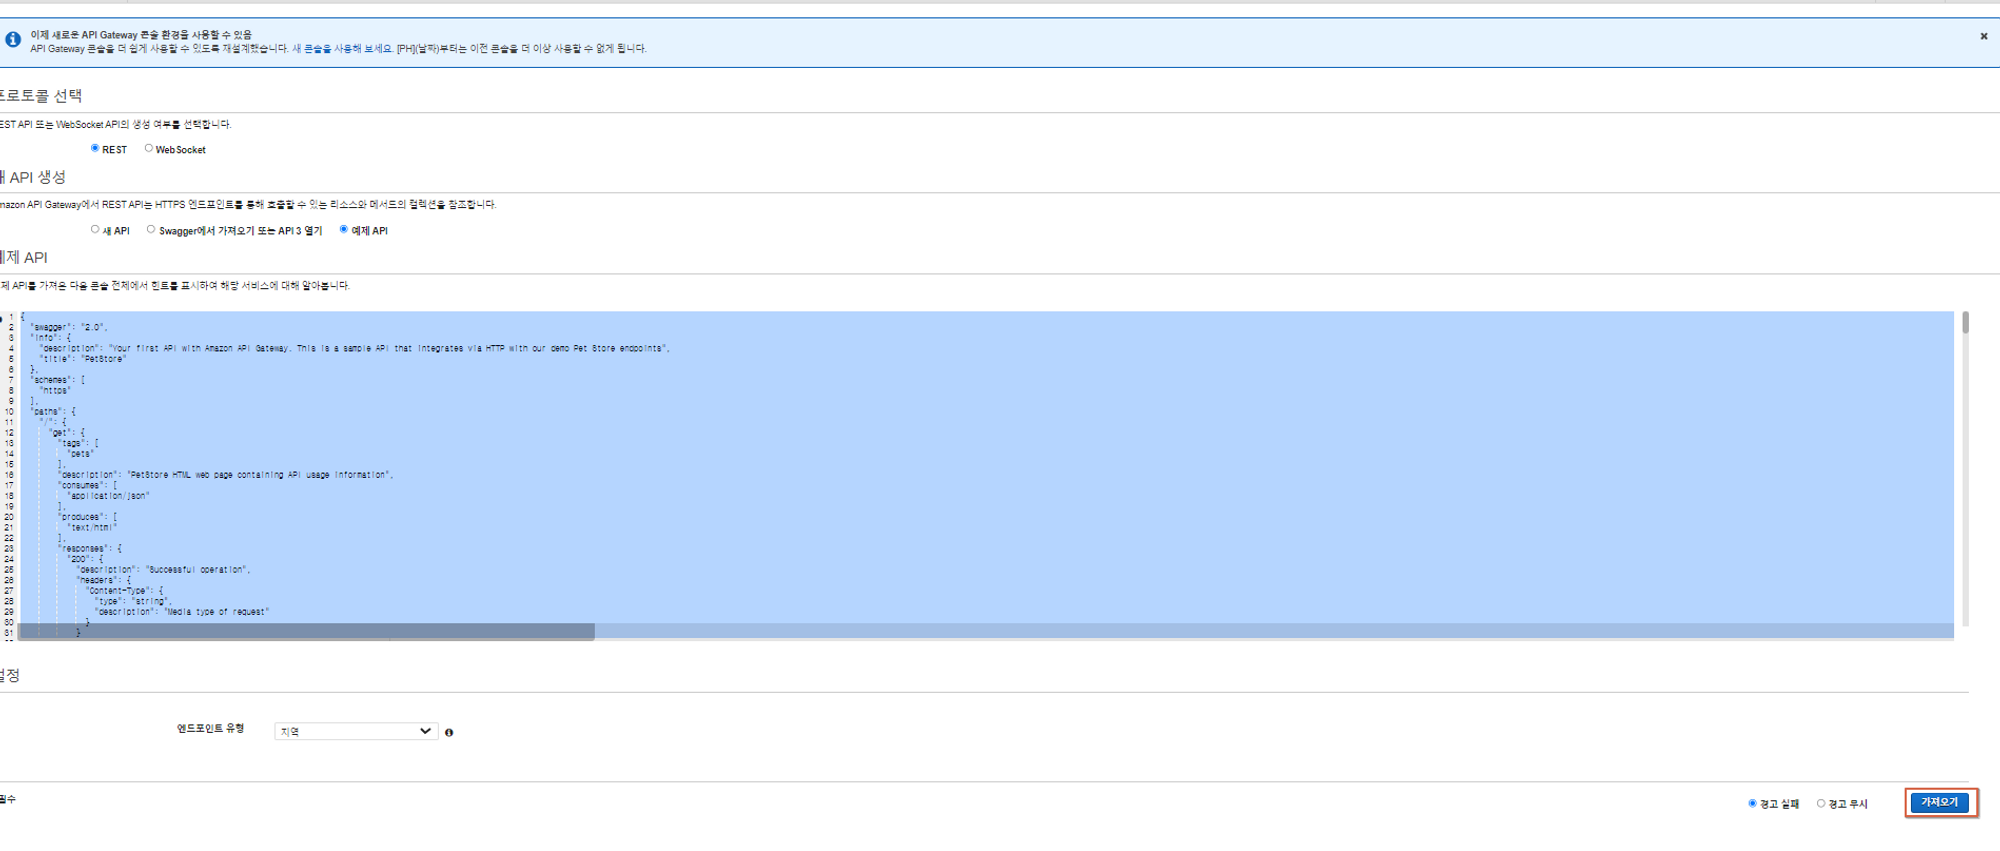The image size is (2000, 851).
Task: Click the '"Content-Type": {' line in the editor
Action: (x=125, y=591)
